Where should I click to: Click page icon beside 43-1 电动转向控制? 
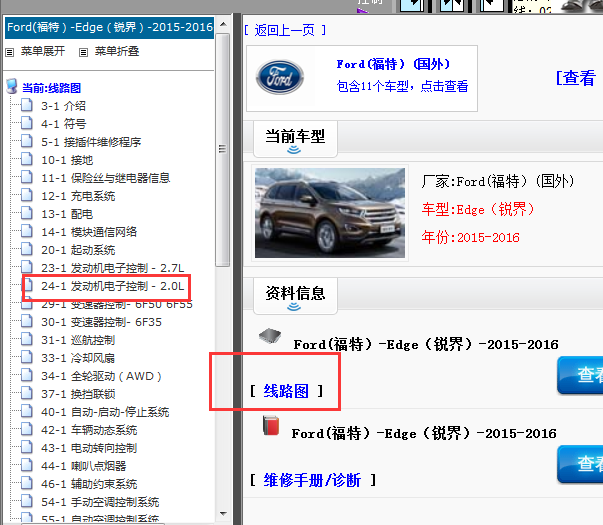tap(27, 447)
